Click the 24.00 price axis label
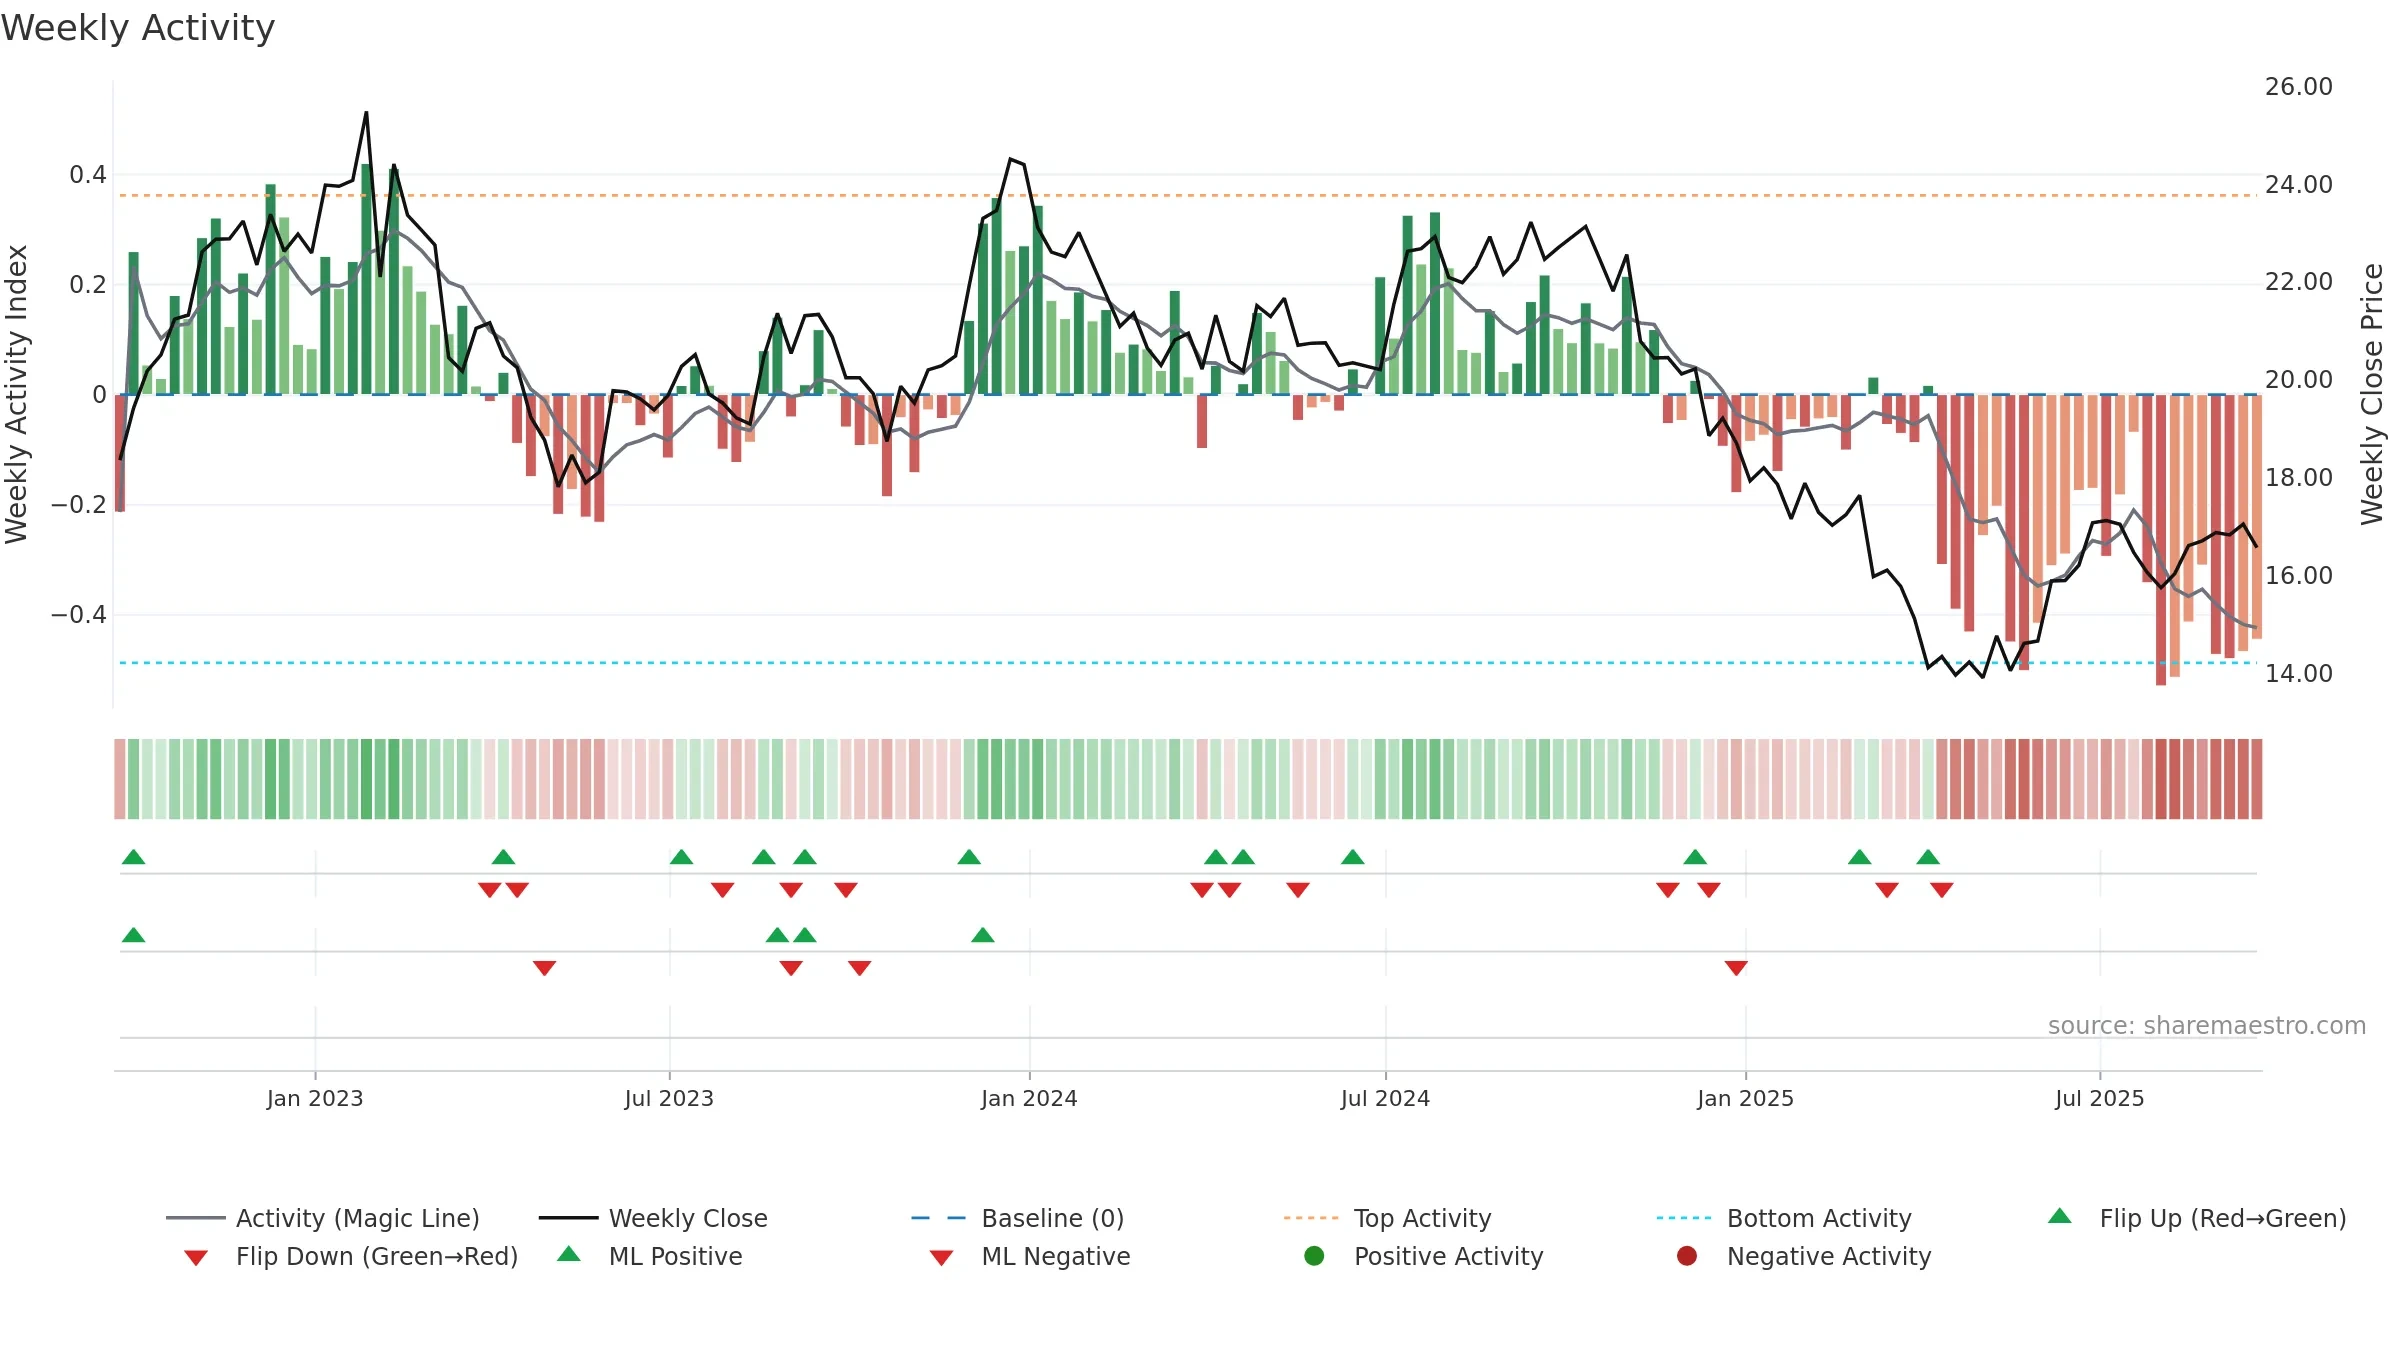 point(2299,185)
